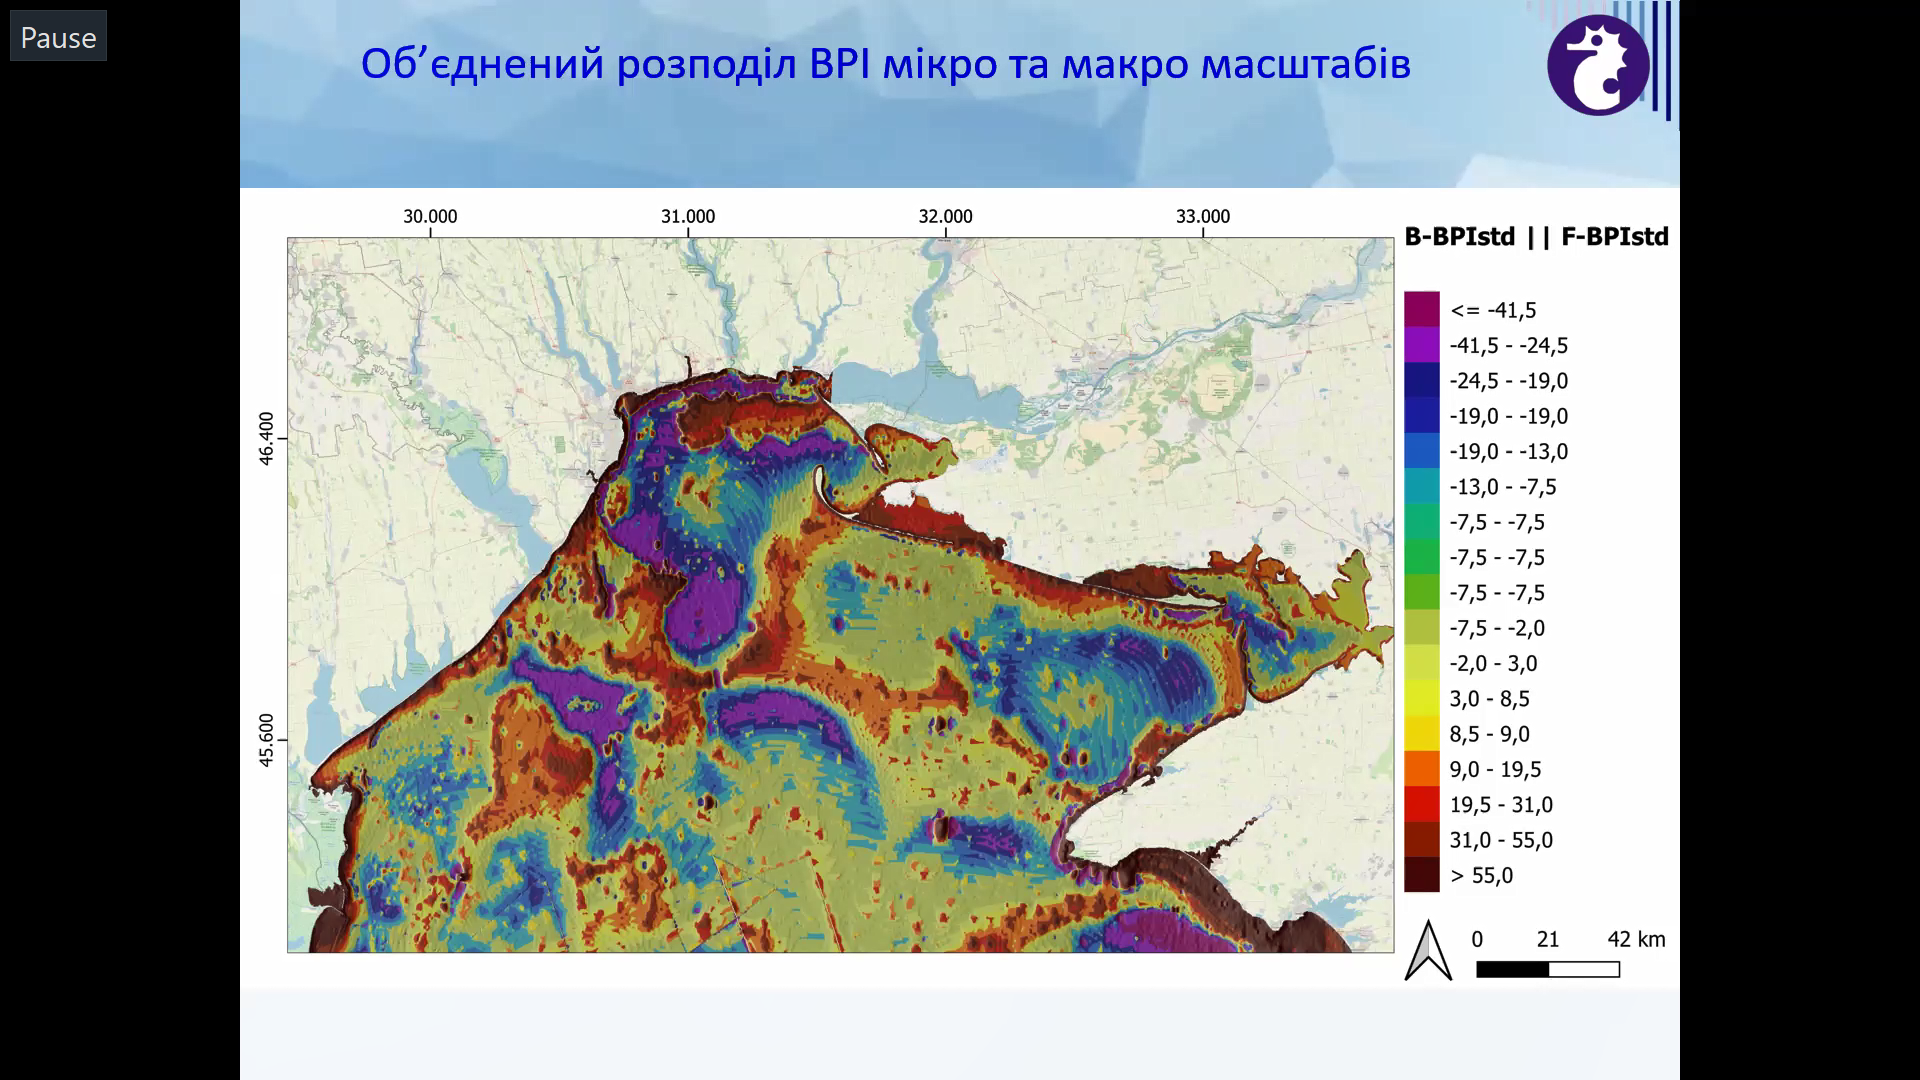
Task: Click the '19,5 - 31,0' red legend swatch
Action: click(x=1421, y=804)
